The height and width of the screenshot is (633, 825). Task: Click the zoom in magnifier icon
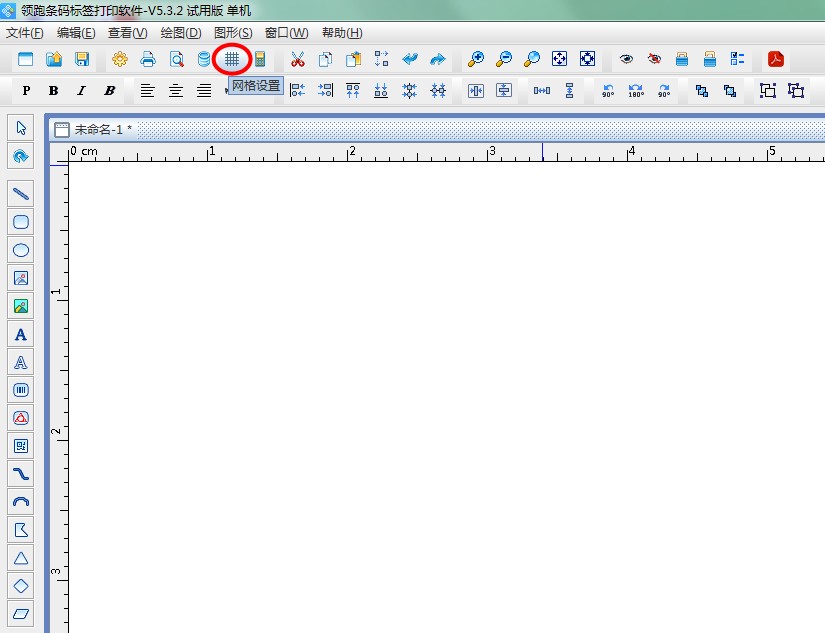[476, 59]
